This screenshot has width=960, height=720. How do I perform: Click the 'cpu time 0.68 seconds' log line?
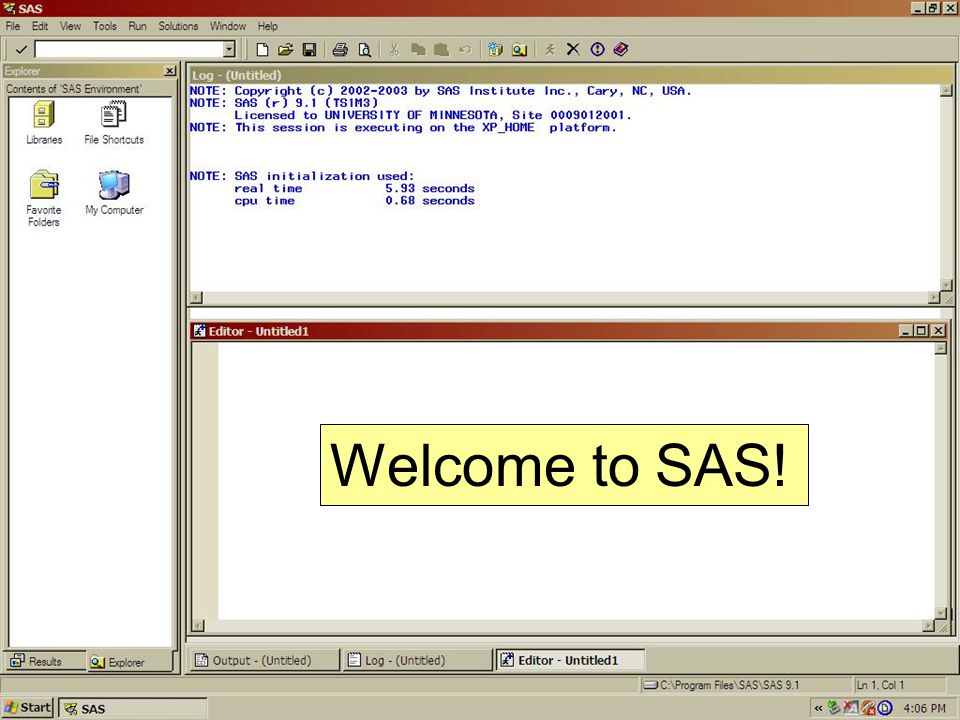354,201
